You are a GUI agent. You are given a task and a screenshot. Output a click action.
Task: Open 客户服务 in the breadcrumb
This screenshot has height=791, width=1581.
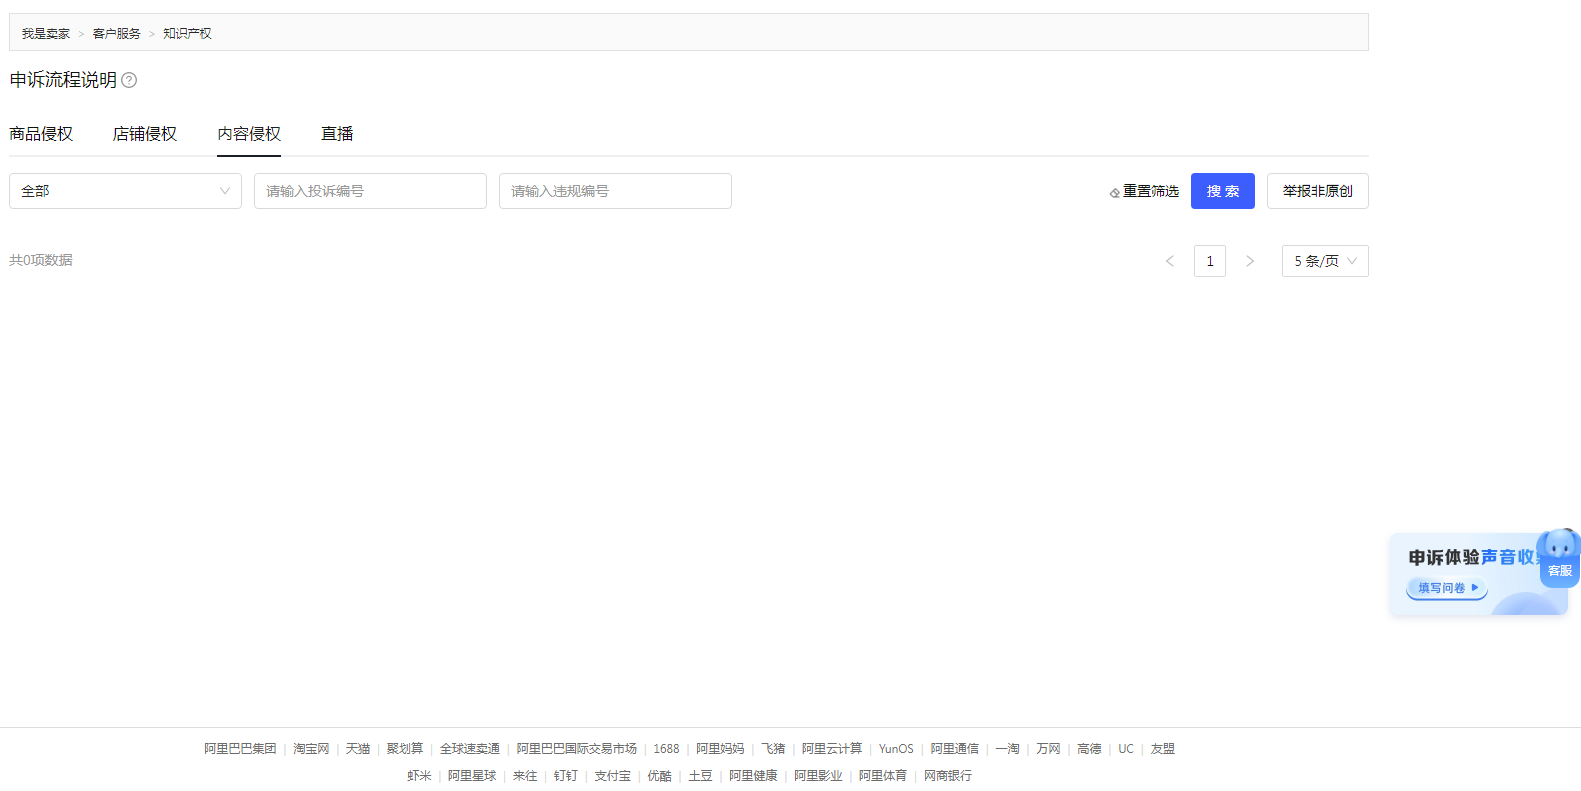[x=117, y=33]
